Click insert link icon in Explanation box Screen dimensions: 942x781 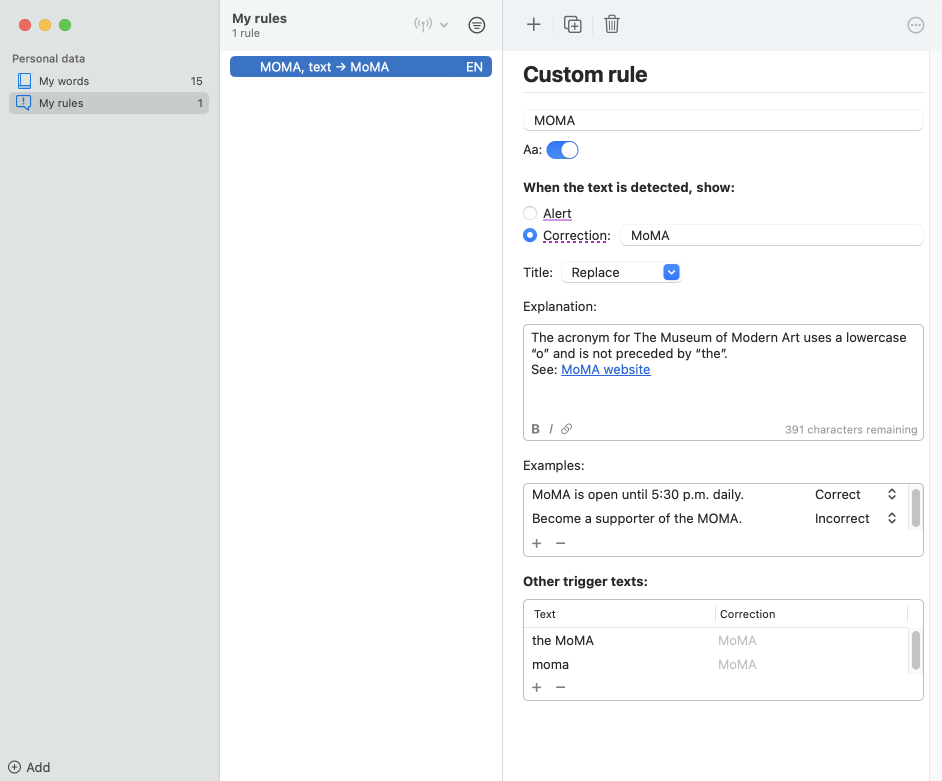click(567, 429)
